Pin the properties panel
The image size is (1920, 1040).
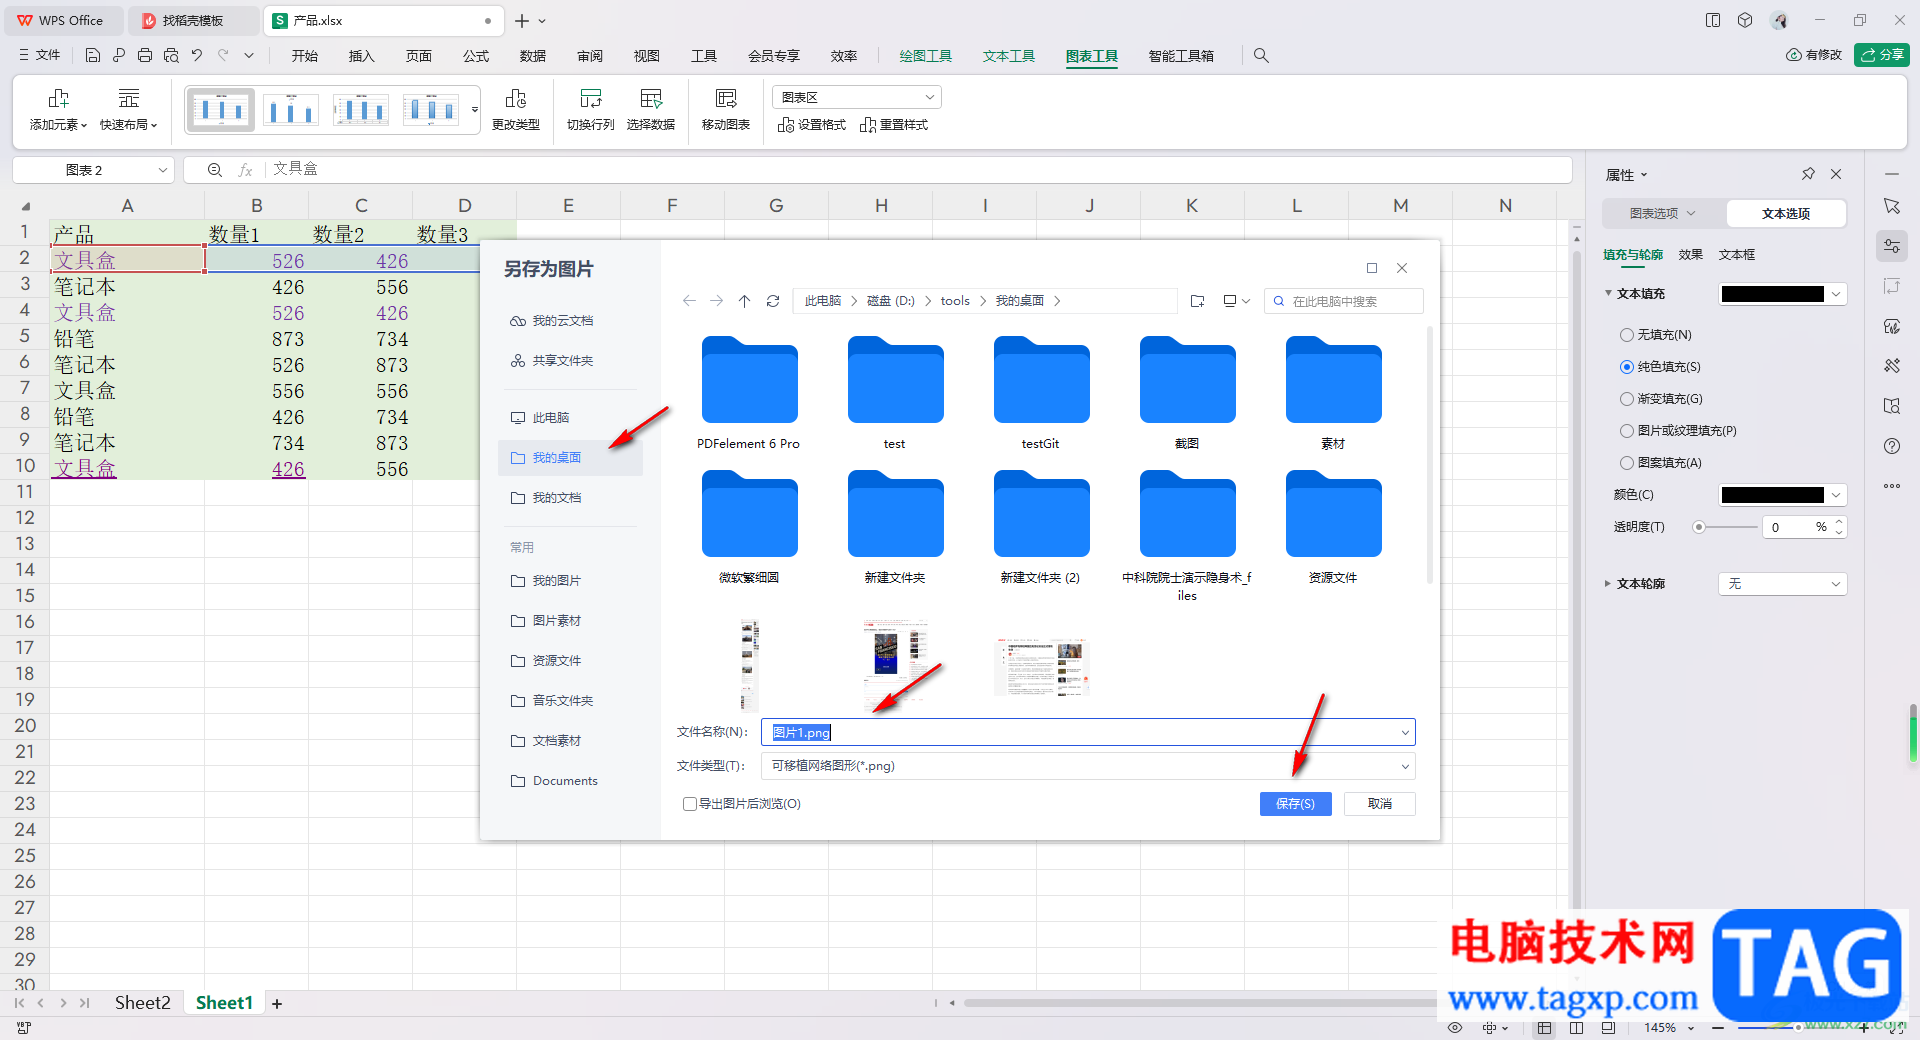[x=1808, y=174]
